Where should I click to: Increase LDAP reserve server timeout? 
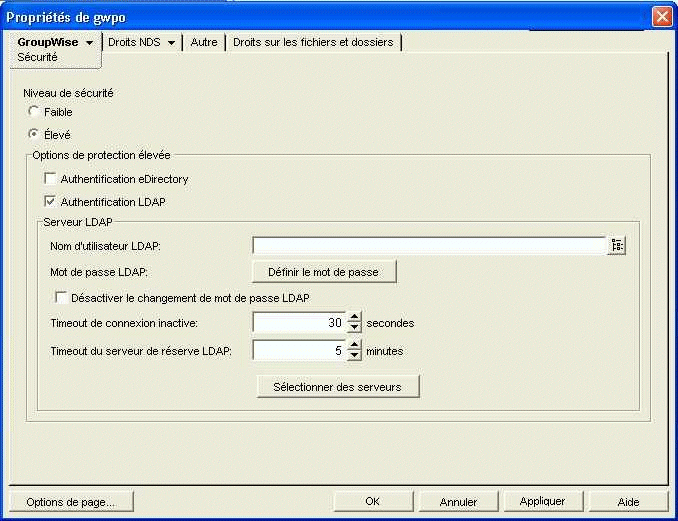355,345
